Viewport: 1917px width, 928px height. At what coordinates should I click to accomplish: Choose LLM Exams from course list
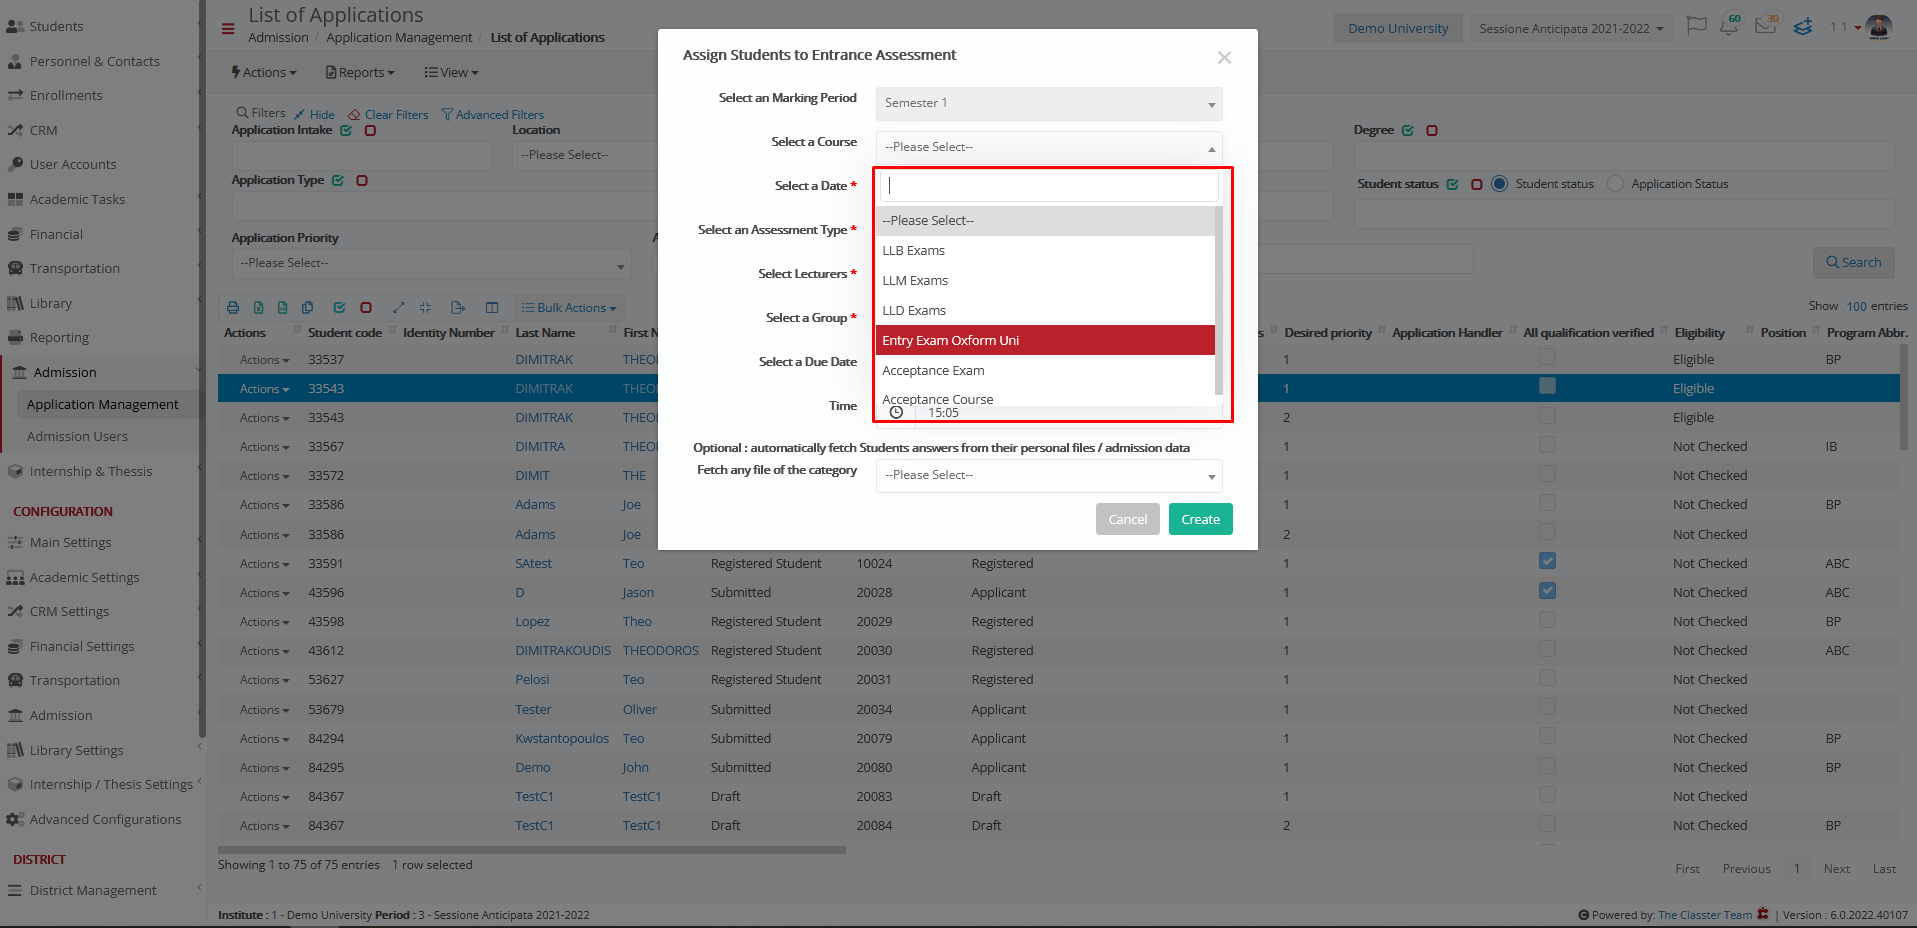coord(1045,281)
